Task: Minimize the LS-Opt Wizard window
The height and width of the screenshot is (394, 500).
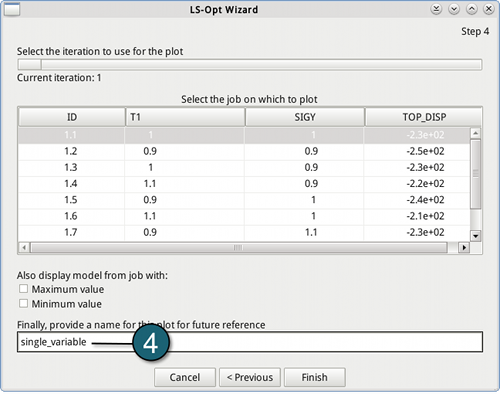Action: [x=454, y=9]
